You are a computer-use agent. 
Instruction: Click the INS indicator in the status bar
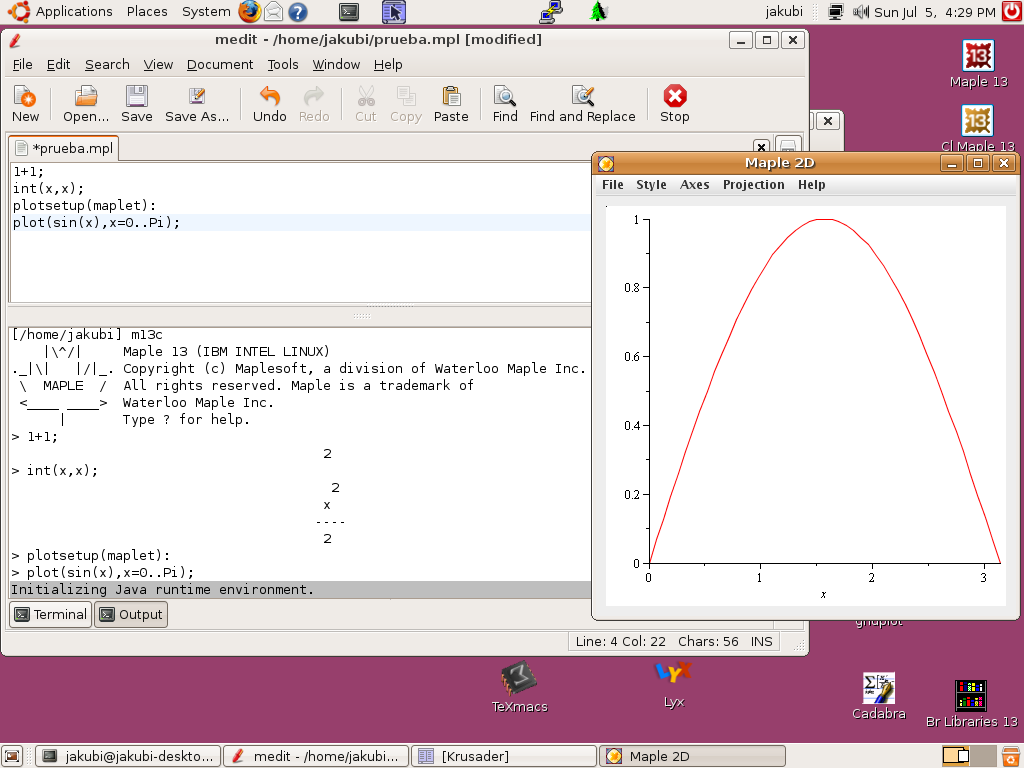coord(761,641)
